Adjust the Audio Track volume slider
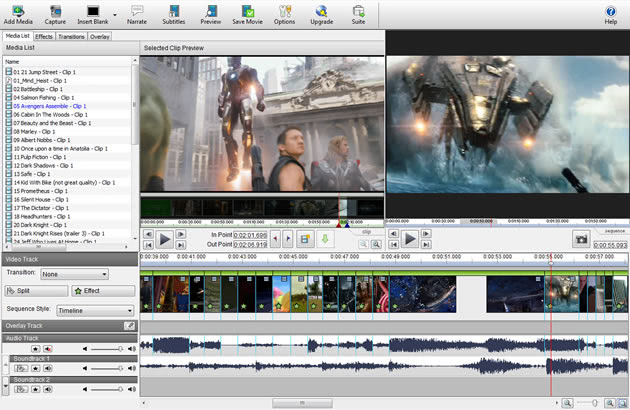Image resolution: width=630 pixels, height=410 pixels. click(107, 349)
